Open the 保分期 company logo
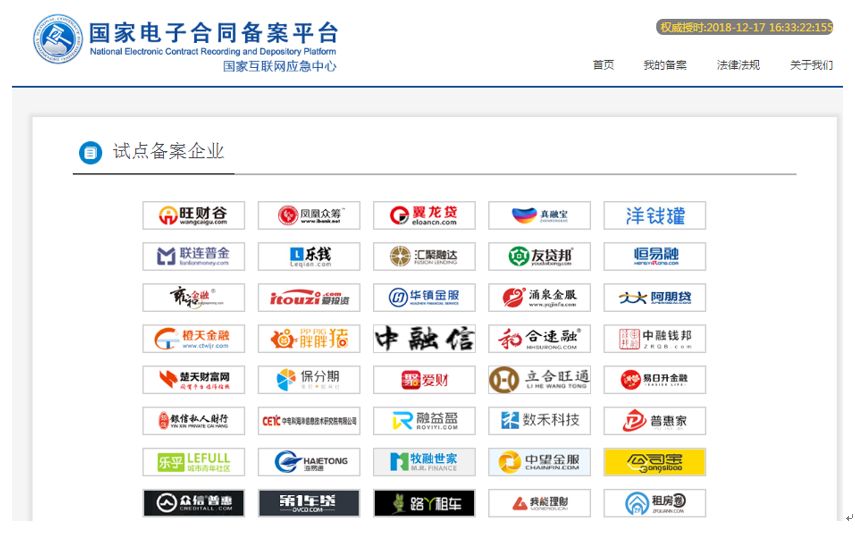 309,379
